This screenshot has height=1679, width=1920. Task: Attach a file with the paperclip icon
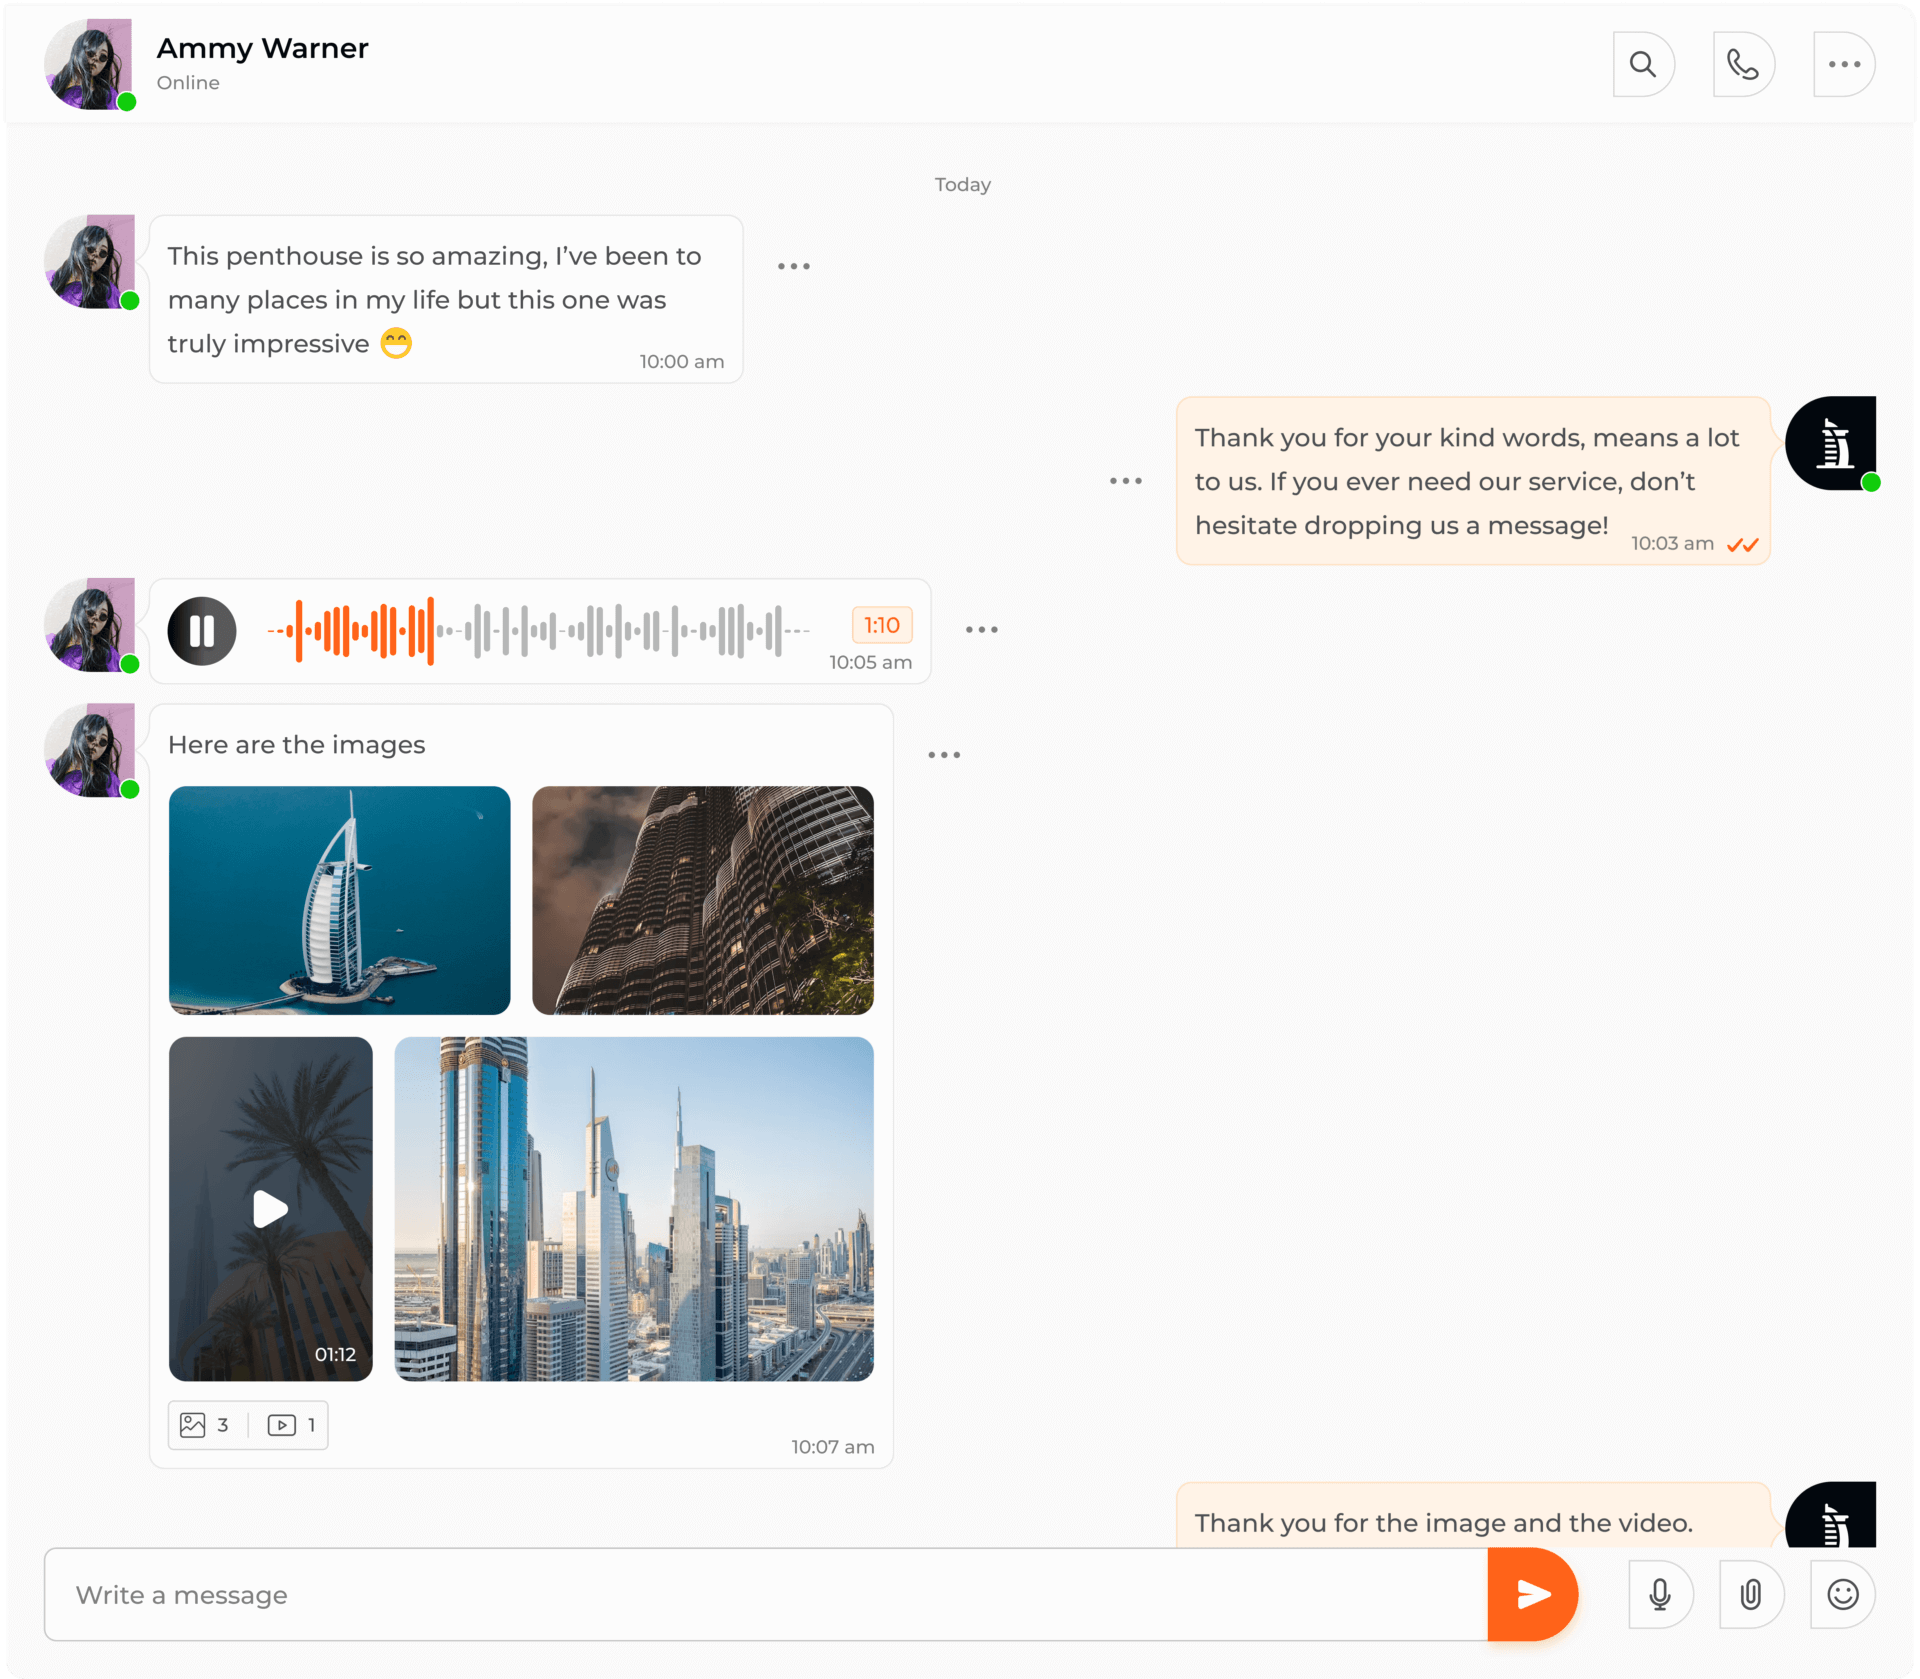point(1751,1595)
